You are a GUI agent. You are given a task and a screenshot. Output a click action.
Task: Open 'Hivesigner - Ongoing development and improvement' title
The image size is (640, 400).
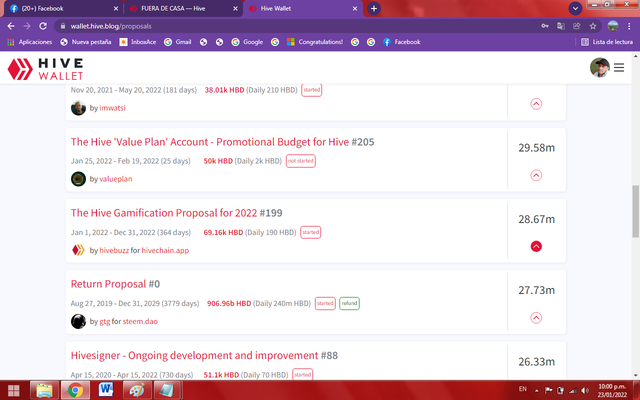(194, 356)
